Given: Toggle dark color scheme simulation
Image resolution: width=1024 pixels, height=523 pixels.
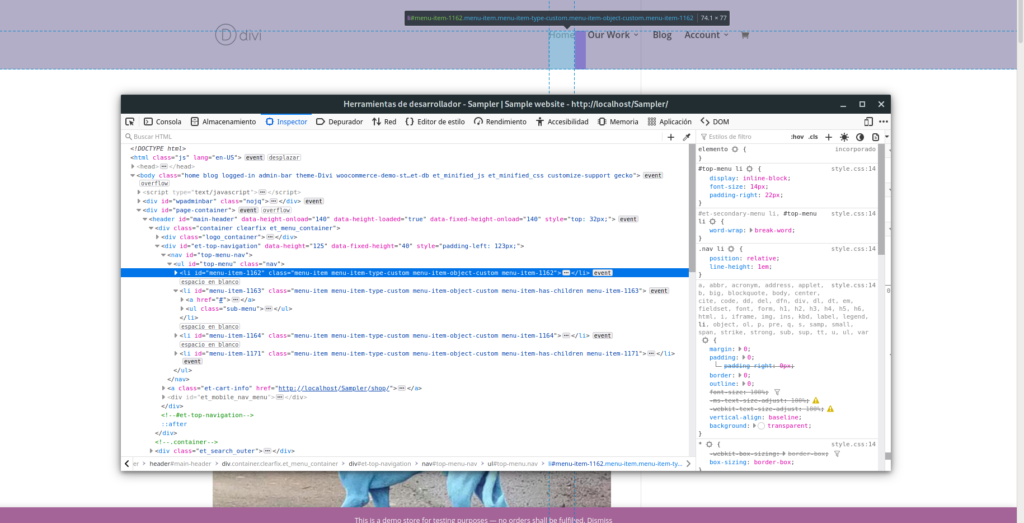Looking at the screenshot, I should pyautogui.click(x=860, y=137).
